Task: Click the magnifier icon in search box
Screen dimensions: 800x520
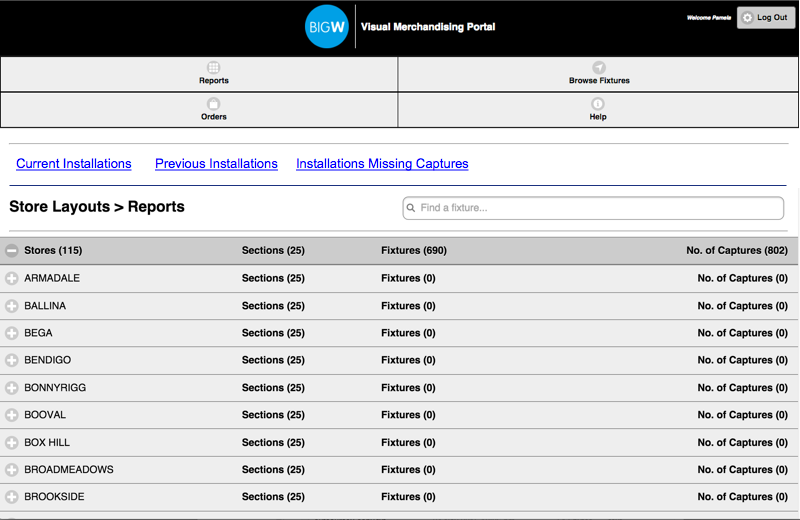Action: 411,208
